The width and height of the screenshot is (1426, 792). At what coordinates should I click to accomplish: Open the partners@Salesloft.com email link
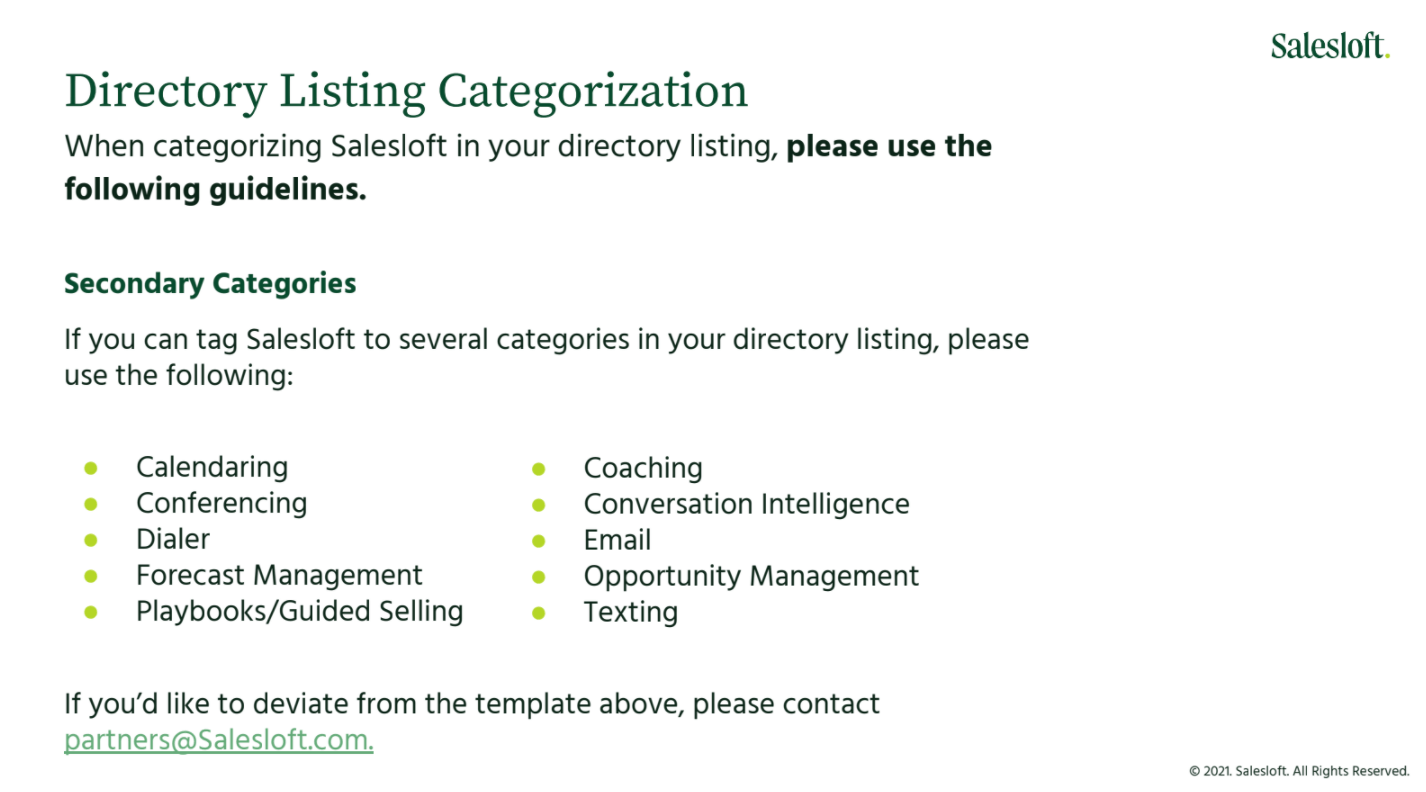(x=218, y=741)
